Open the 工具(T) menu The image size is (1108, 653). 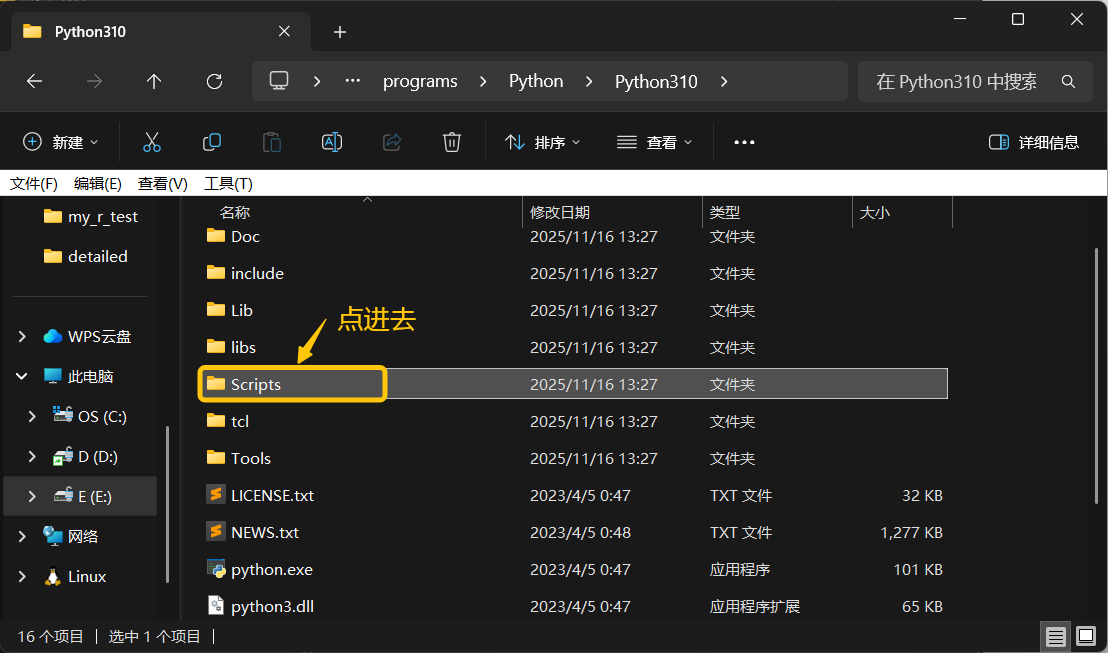228,184
